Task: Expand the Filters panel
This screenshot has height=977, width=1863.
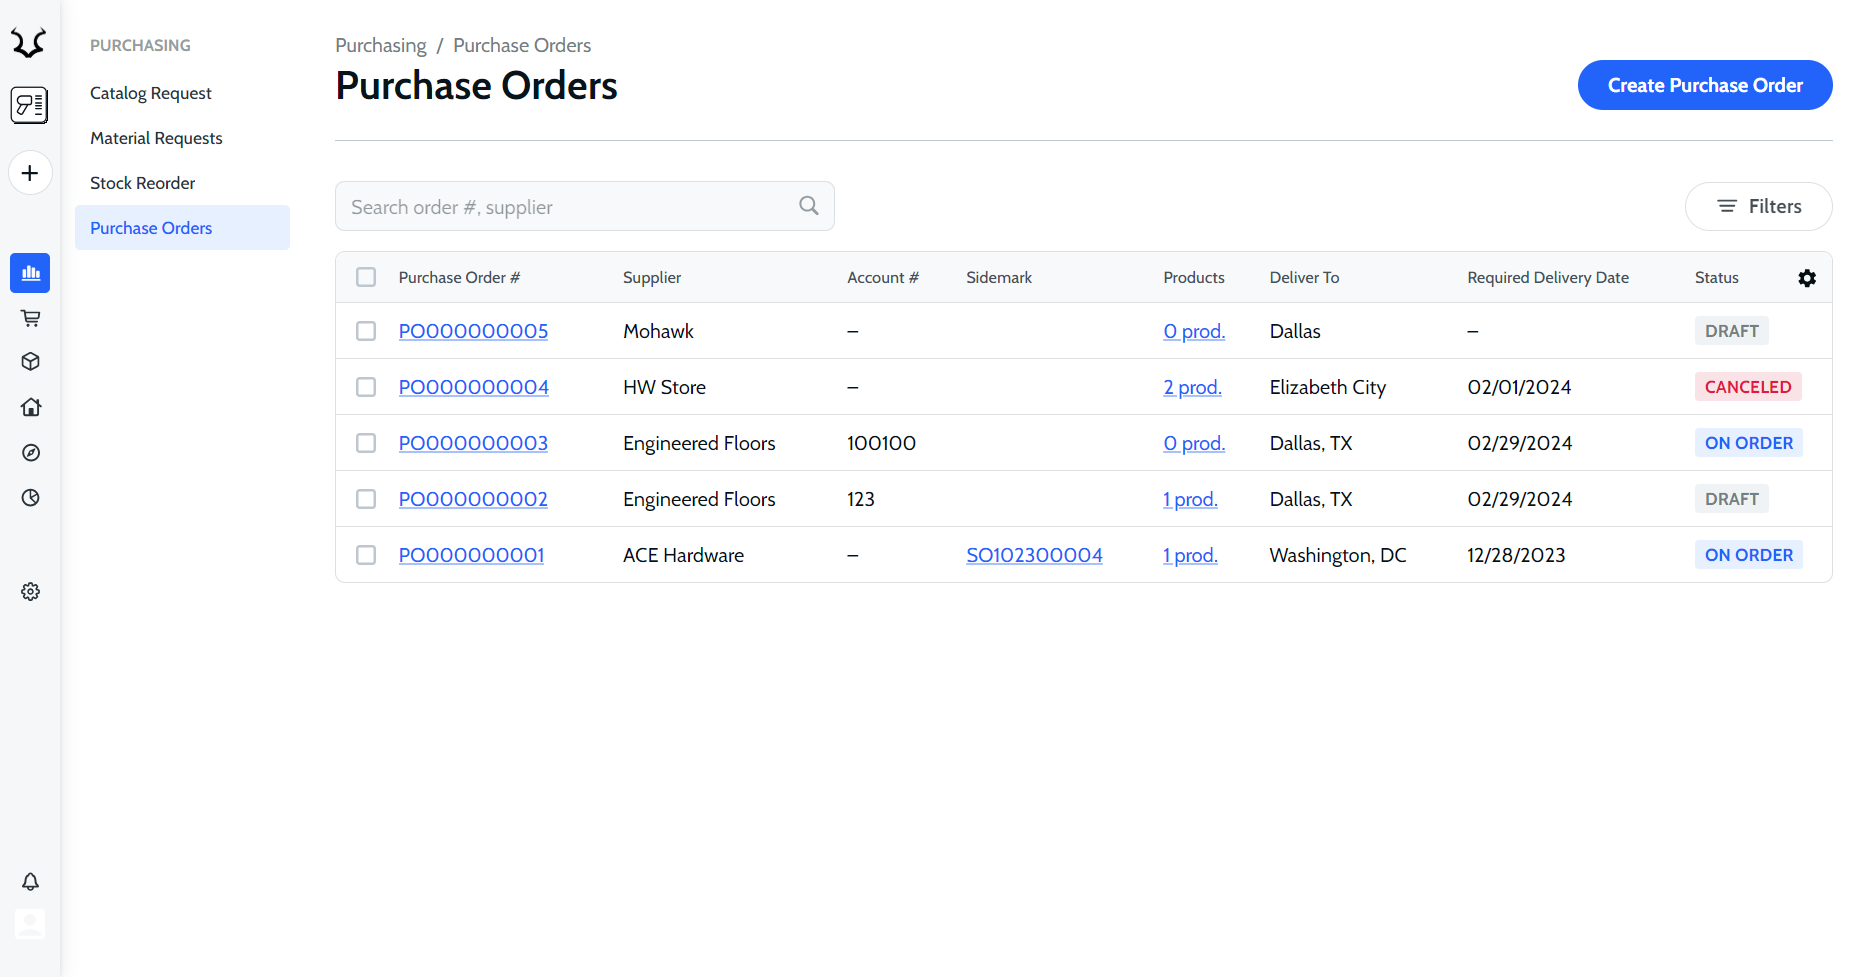Action: [1758, 206]
